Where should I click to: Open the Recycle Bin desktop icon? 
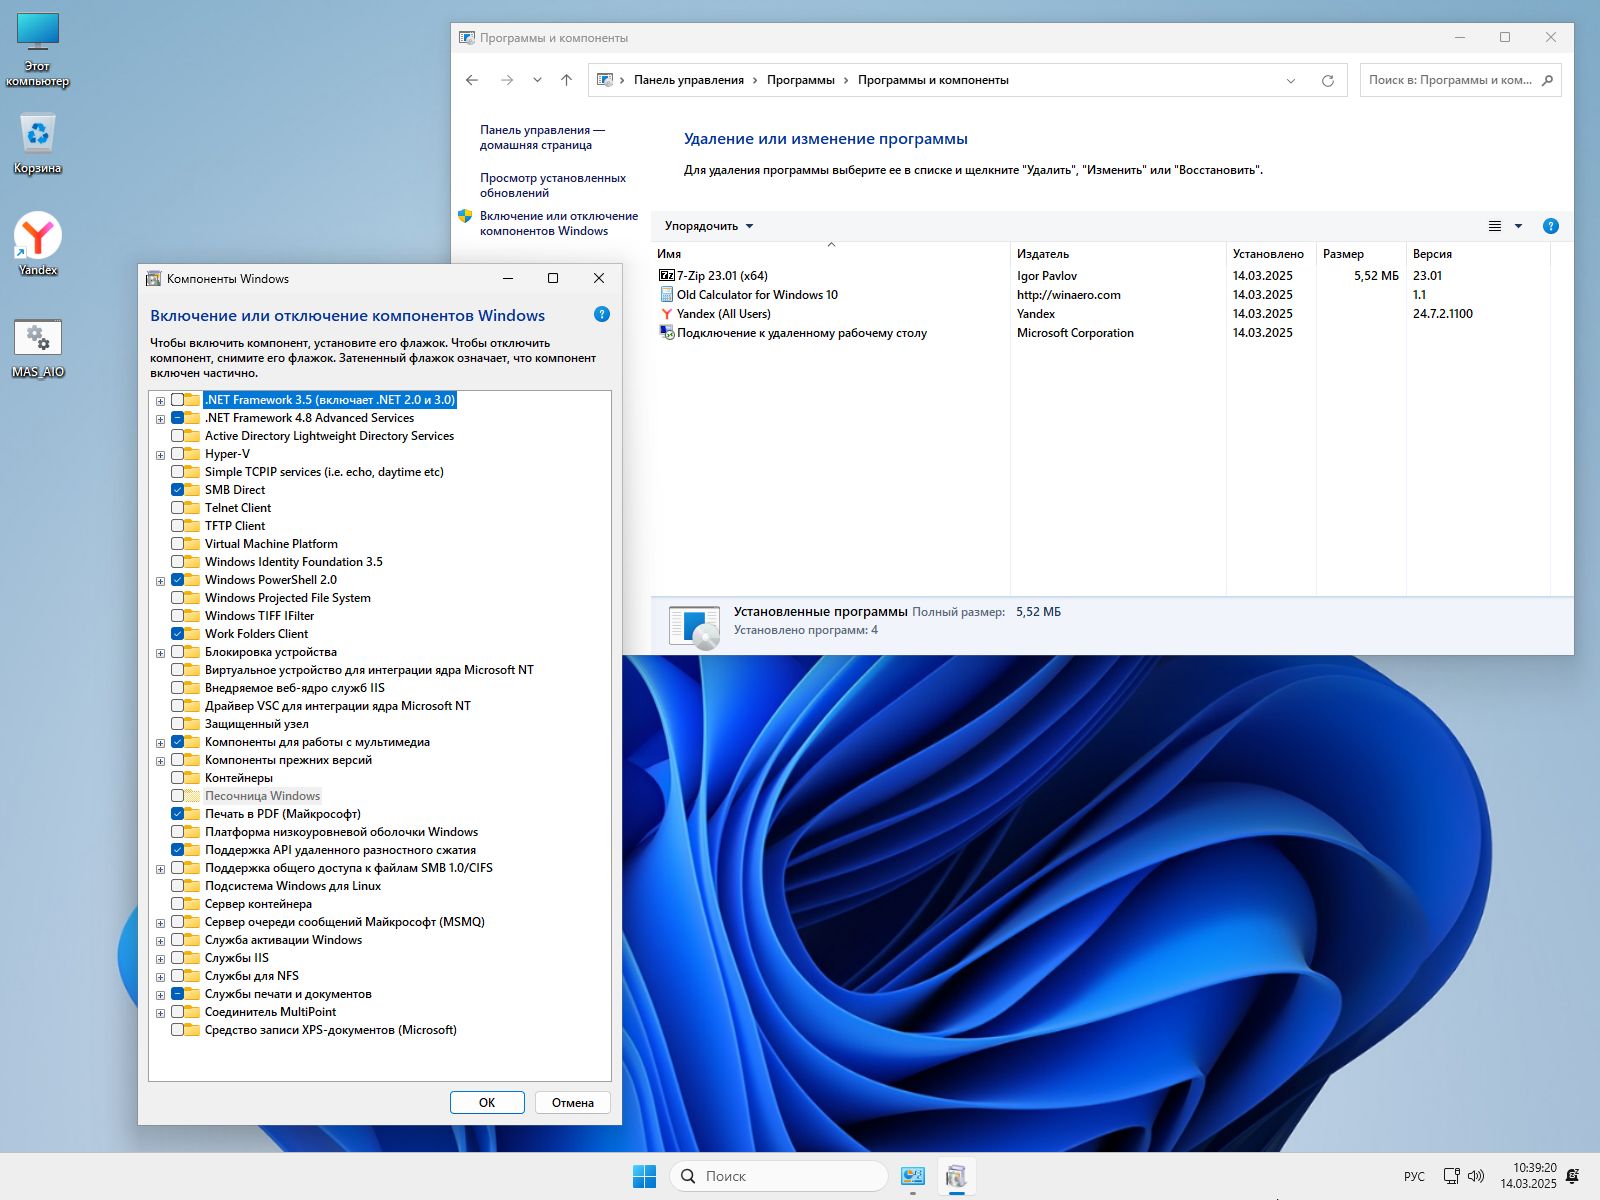tap(38, 143)
